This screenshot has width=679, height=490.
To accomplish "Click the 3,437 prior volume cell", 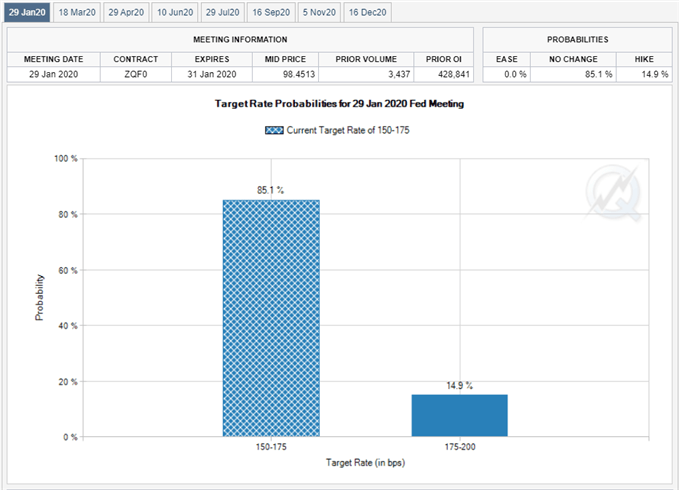I will pos(366,74).
